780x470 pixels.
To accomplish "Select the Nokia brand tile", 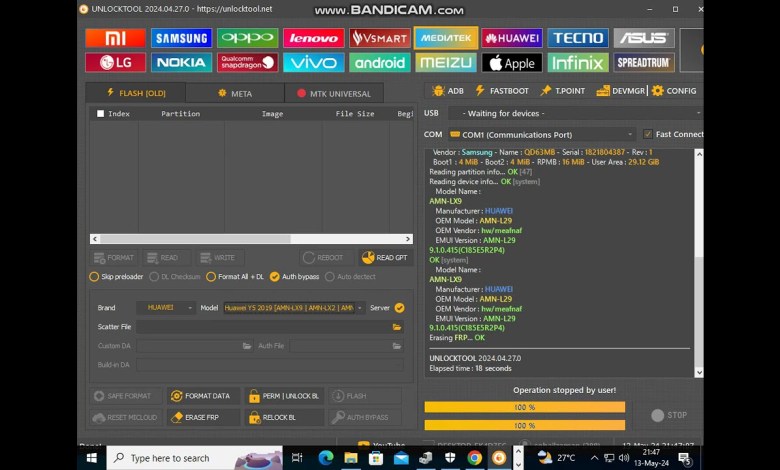I will pos(181,63).
